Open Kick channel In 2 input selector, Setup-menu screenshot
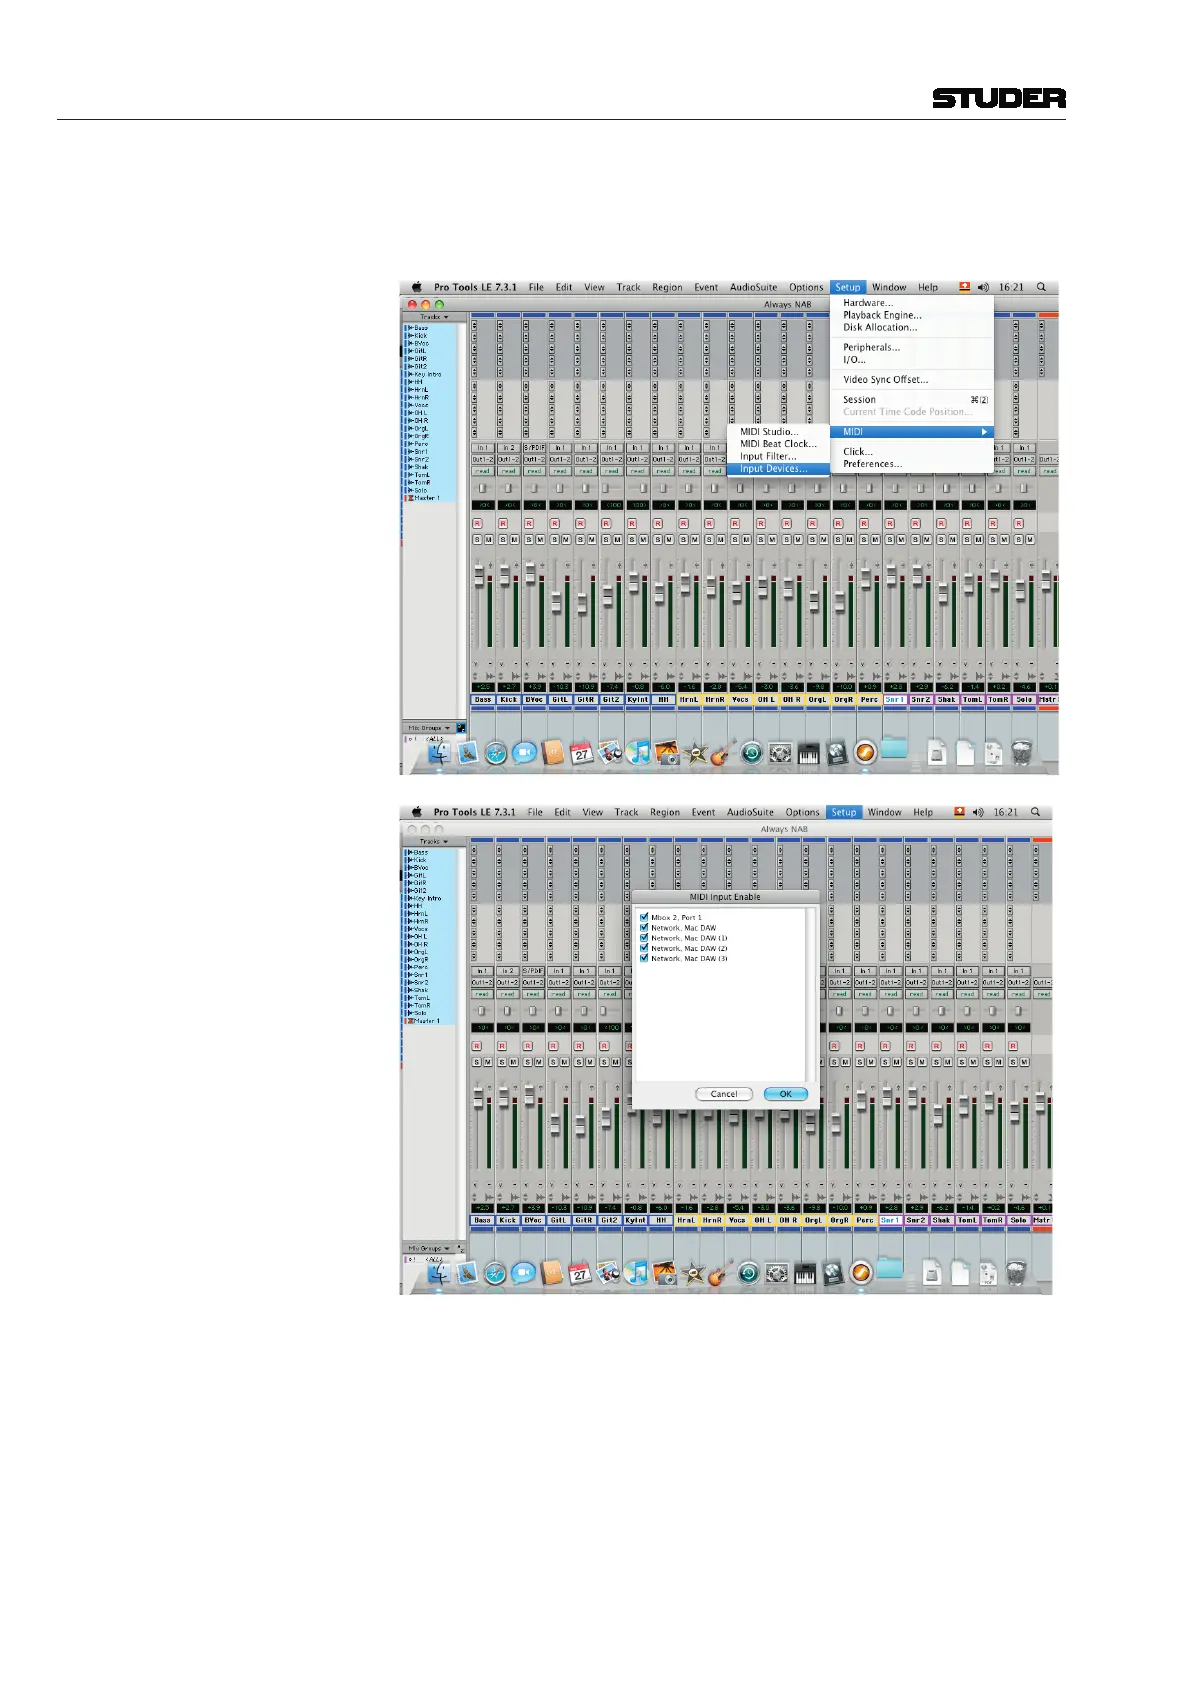 pyautogui.click(x=508, y=448)
